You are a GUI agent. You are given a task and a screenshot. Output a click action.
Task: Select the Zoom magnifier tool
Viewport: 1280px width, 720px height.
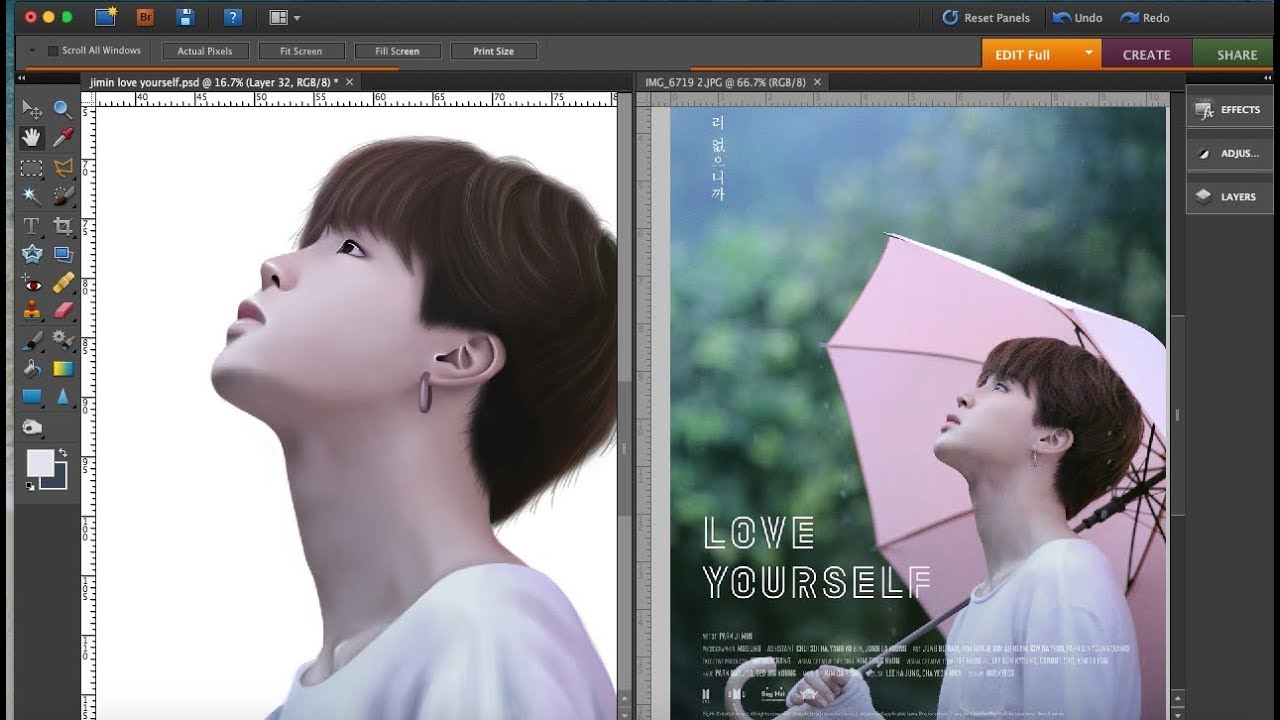63,109
